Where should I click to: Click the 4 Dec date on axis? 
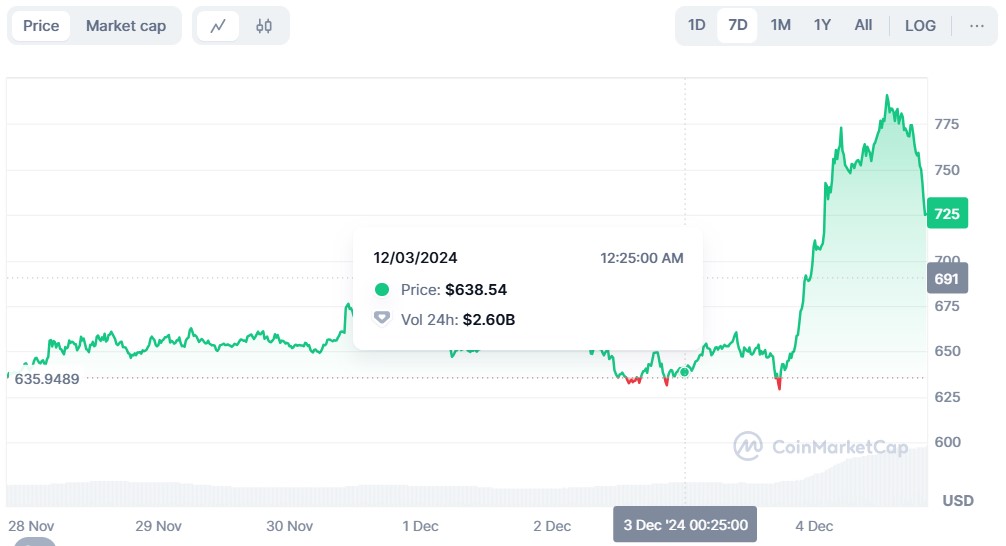(x=814, y=526)
